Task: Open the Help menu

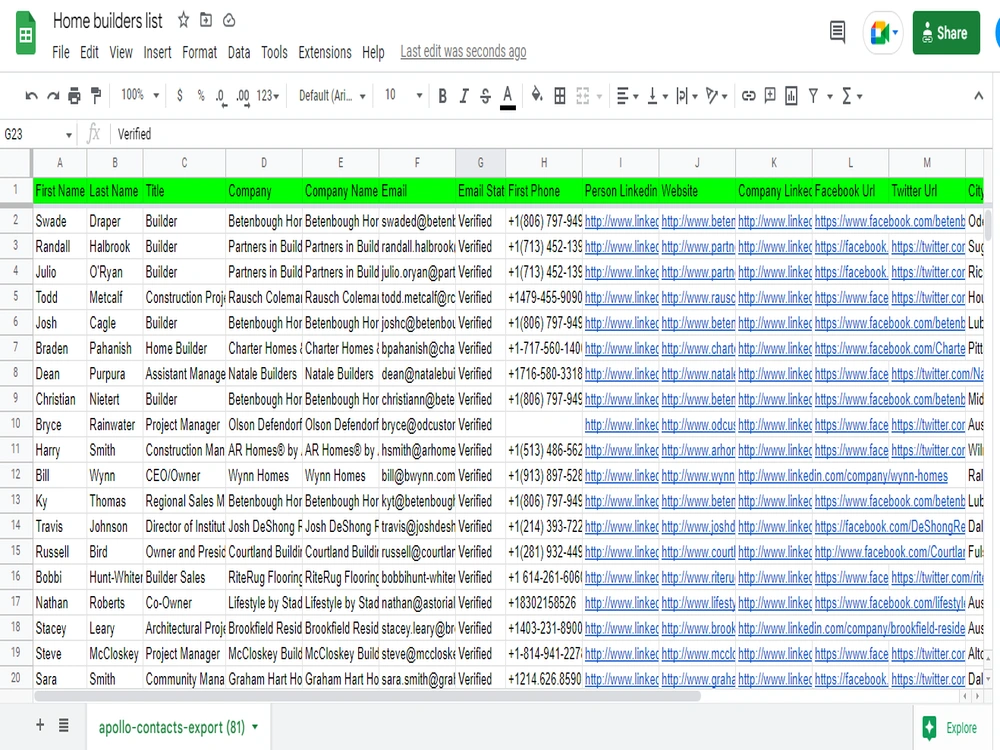Action: (x=373, y=52)
